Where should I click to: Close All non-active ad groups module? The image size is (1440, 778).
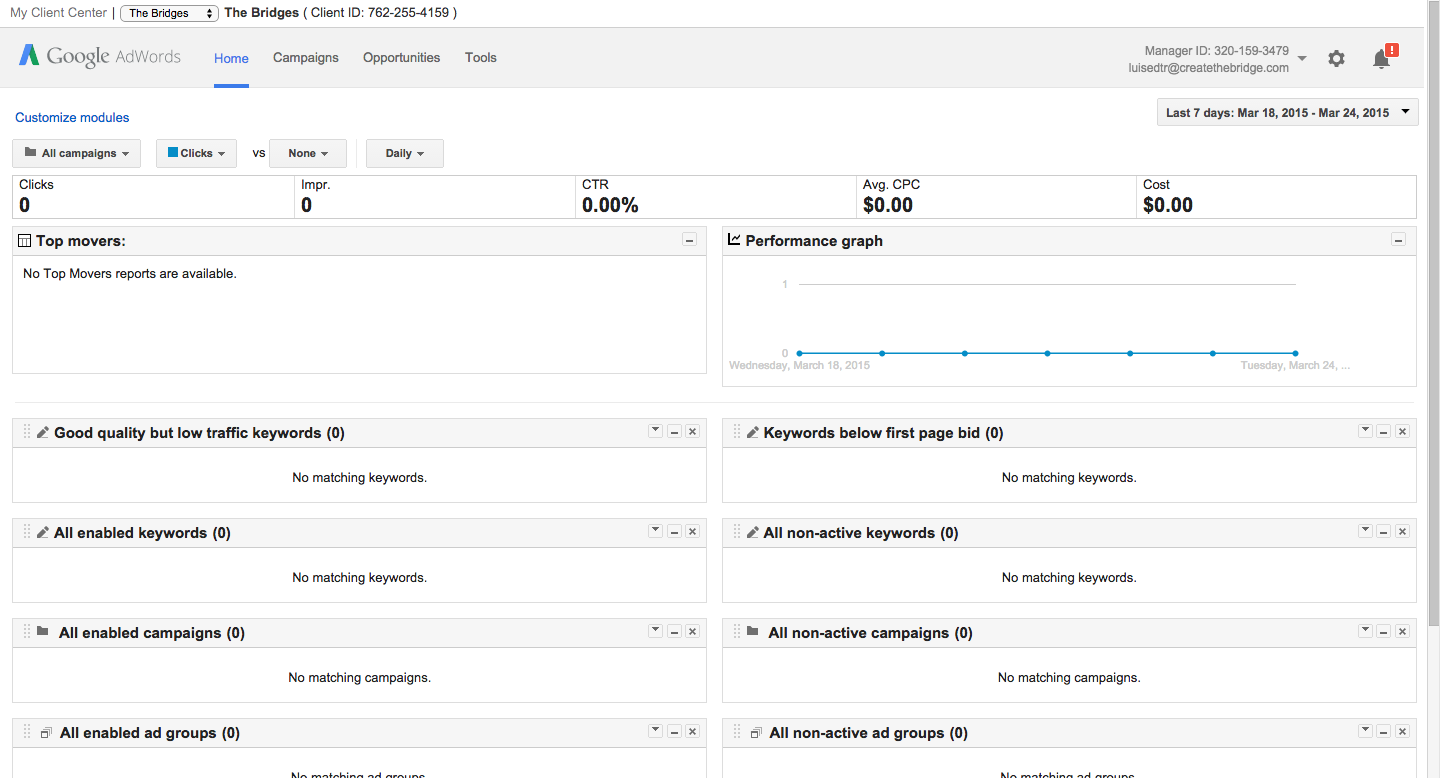pyautogui.click(x=1402, y=731)
